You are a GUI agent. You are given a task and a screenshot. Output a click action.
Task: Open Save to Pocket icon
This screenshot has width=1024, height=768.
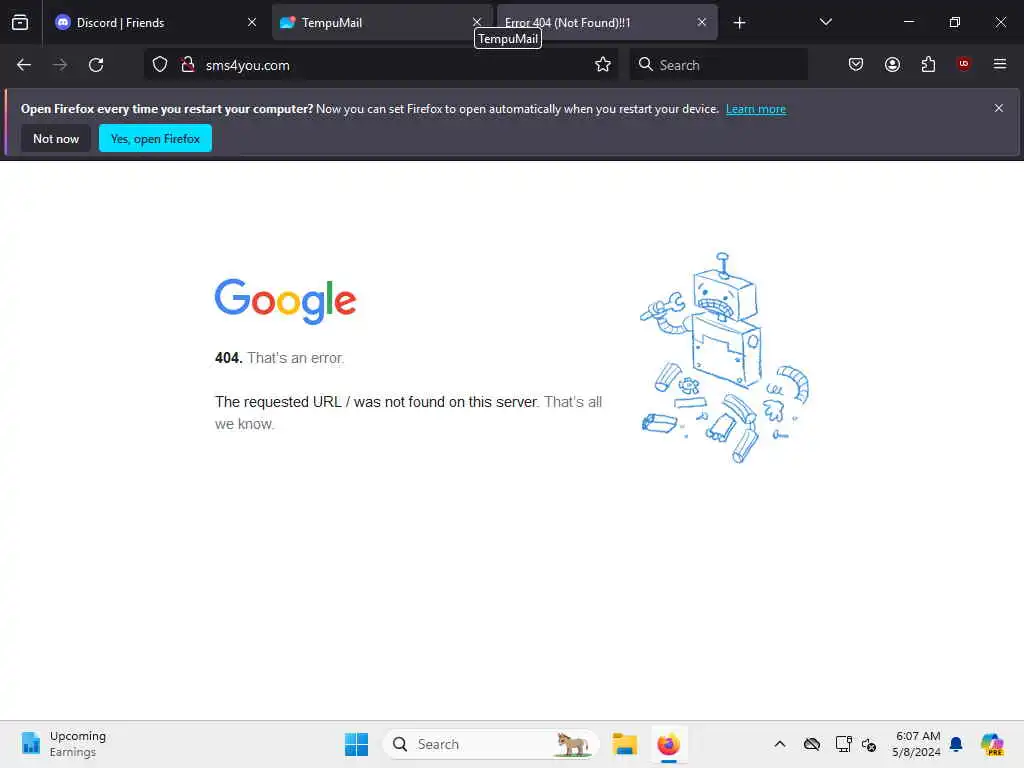[x=856, y=64]
